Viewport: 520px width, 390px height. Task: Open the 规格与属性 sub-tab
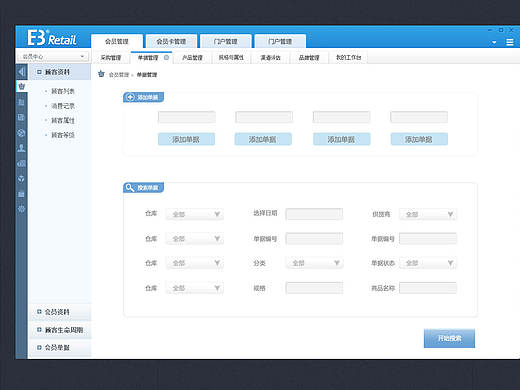pyautogui.click(x=231, y=57)
